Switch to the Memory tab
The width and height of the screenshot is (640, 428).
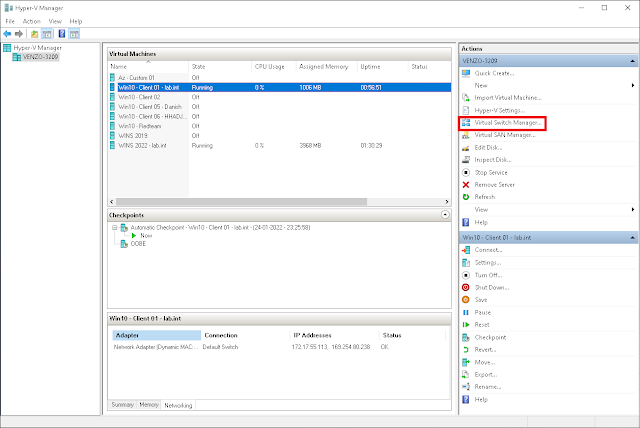click(x=149, y=405)
